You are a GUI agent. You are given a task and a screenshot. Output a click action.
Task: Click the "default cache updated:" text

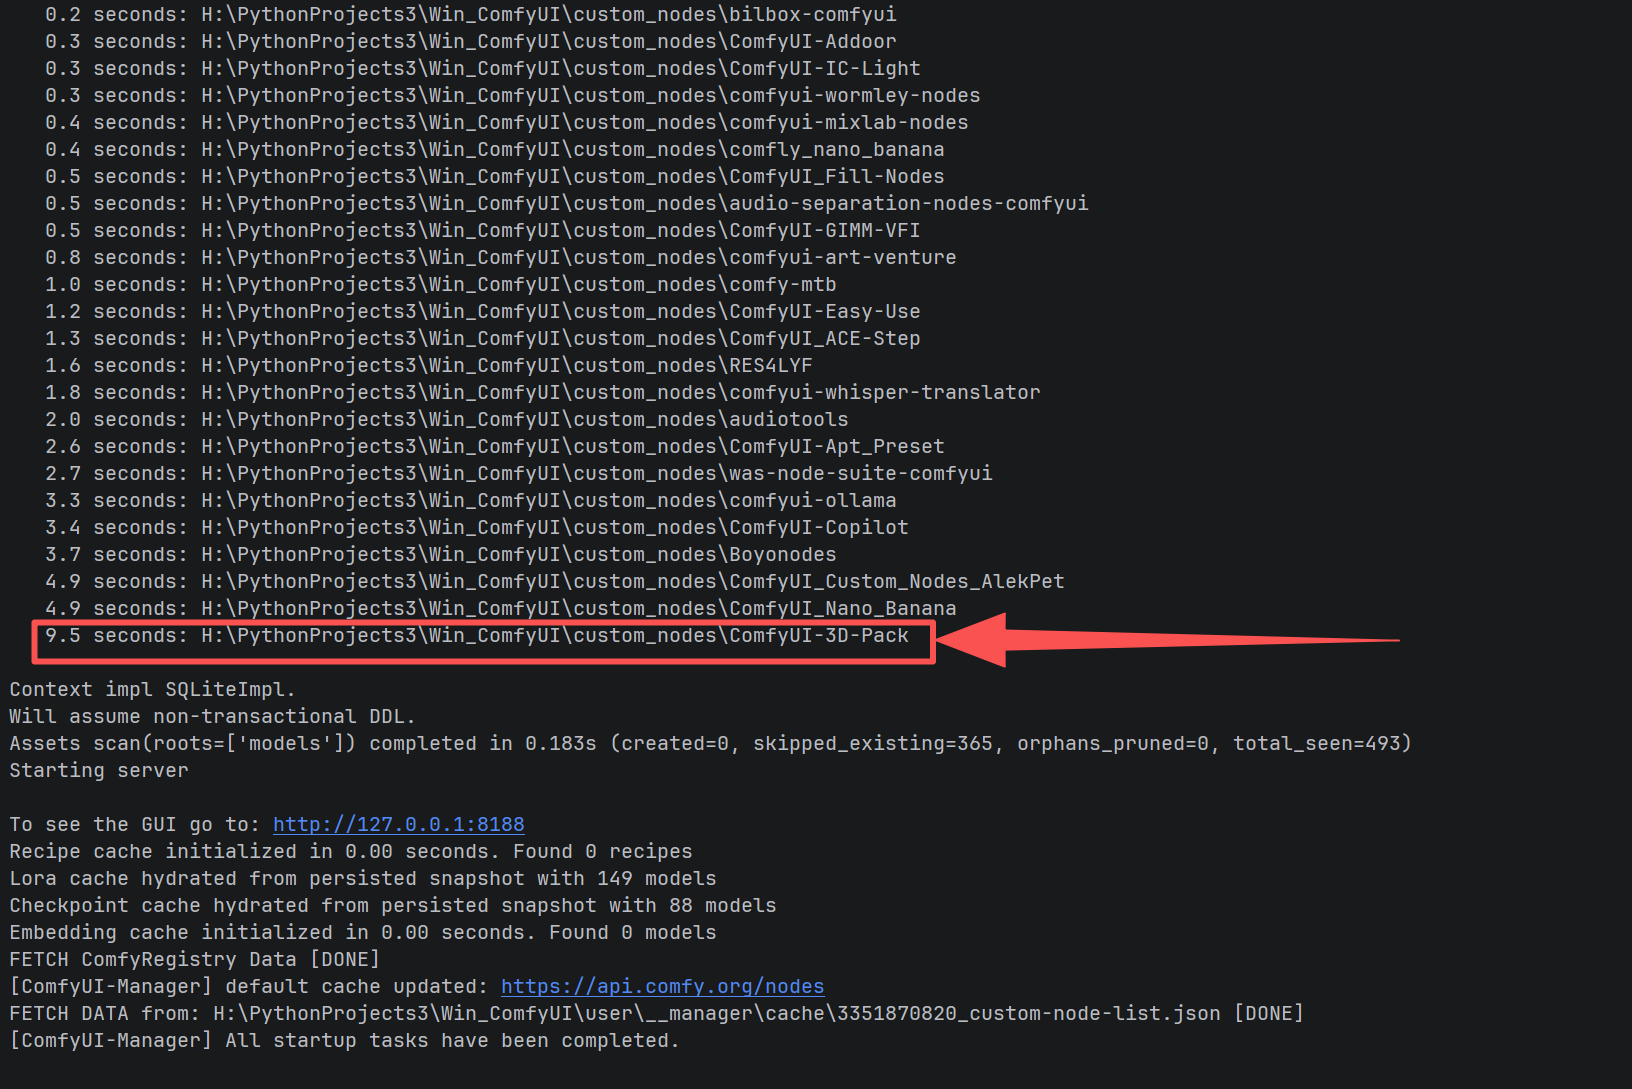click(357, 986)
